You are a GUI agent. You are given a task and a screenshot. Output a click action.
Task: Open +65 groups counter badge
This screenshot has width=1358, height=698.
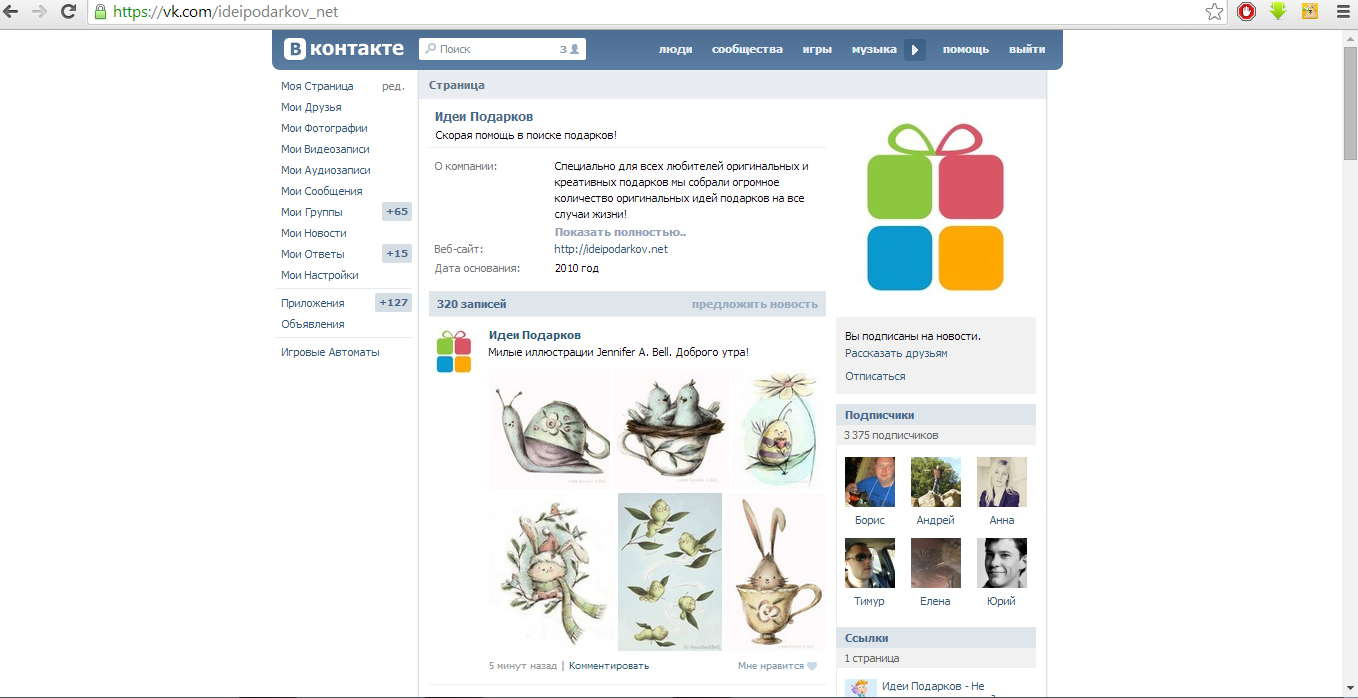coord(397,212)
